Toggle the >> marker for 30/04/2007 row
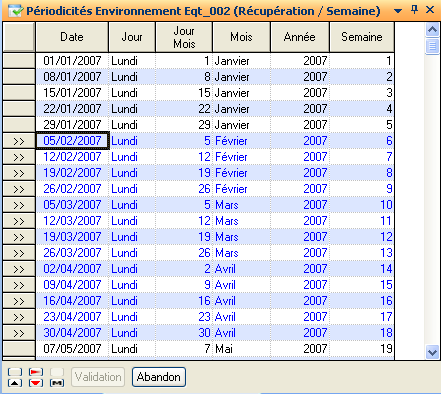 (x=19, y=333)
